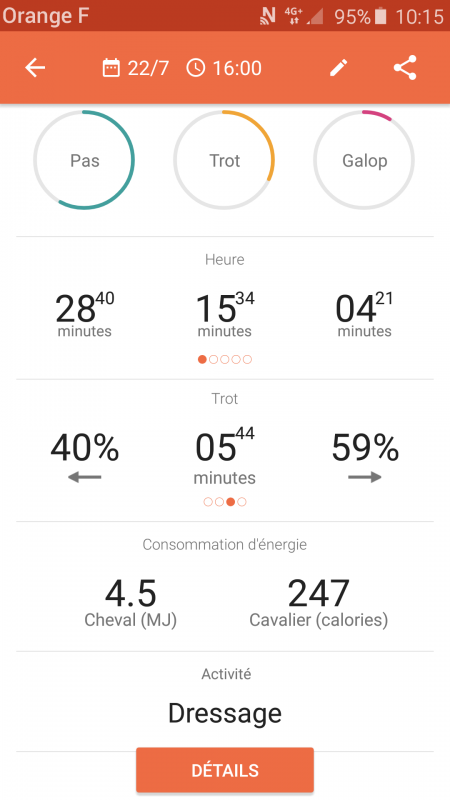The width and height of the screenshot is (450, 800).
Task: Select the Trot gait circle
Action: pos(224,160)
